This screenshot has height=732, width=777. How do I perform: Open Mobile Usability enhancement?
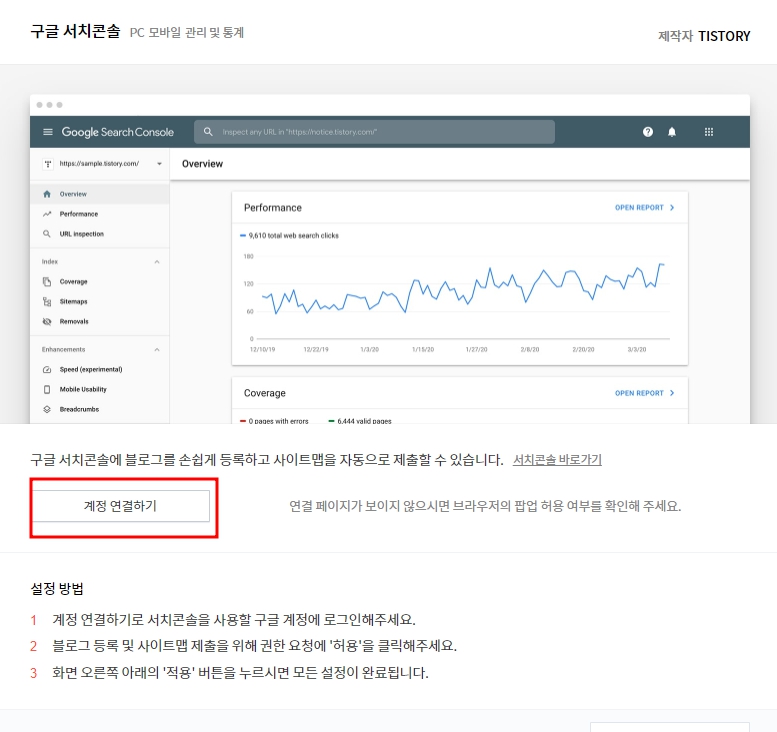pos(100,390)
